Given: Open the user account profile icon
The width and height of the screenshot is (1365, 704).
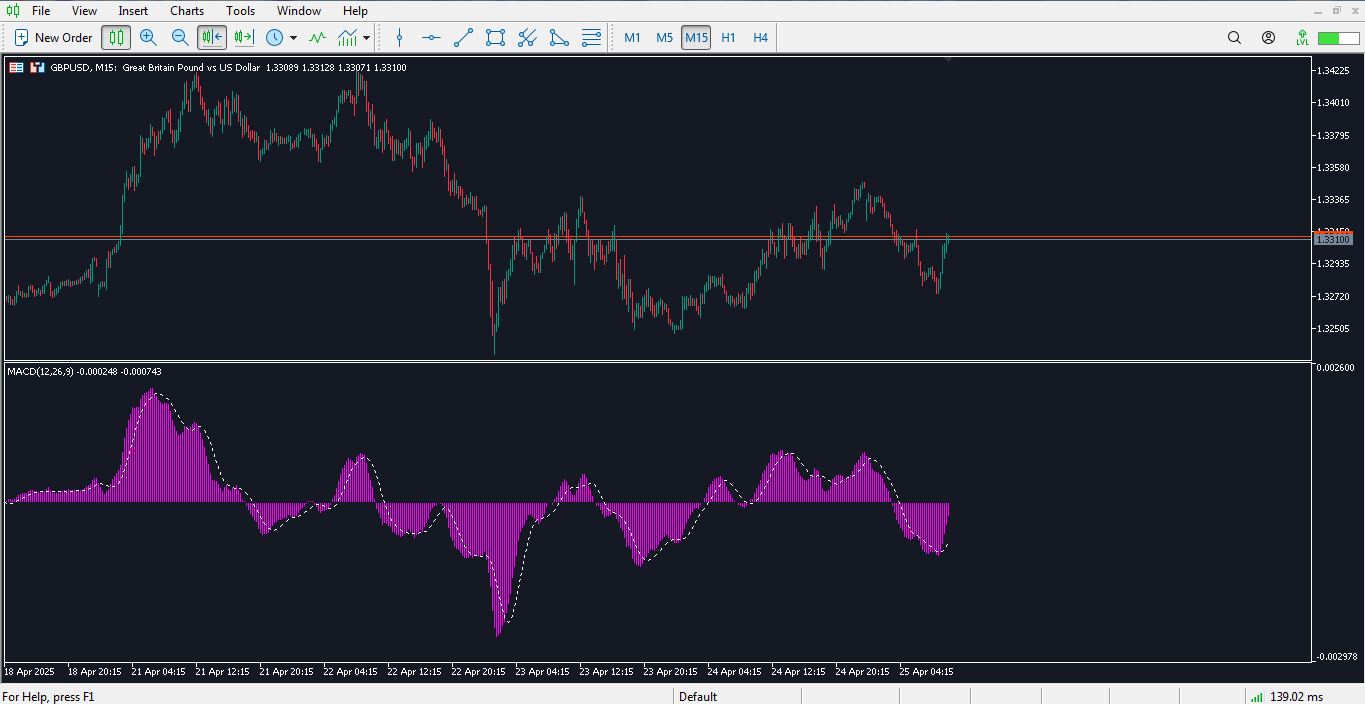Looking at the screenshot, I should coord(1268,38).
